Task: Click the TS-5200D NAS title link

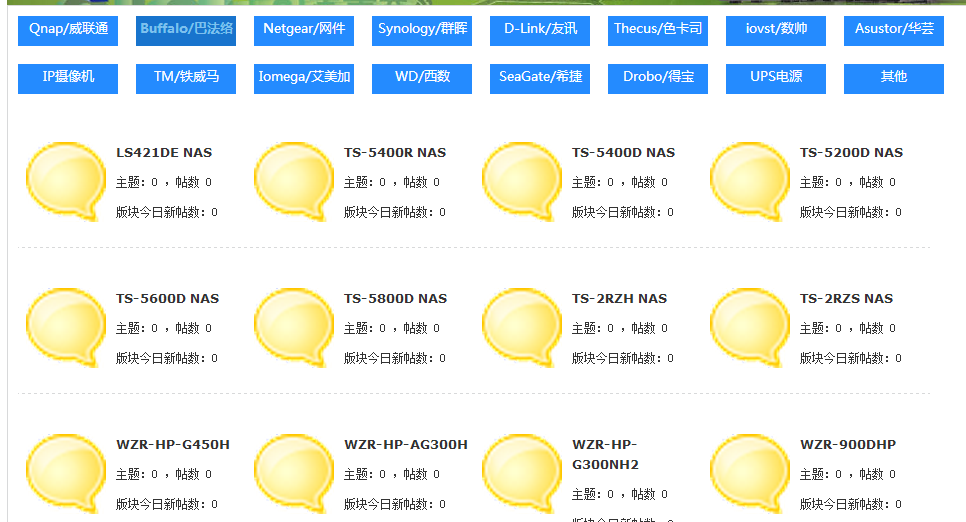Action: [851, 152]
